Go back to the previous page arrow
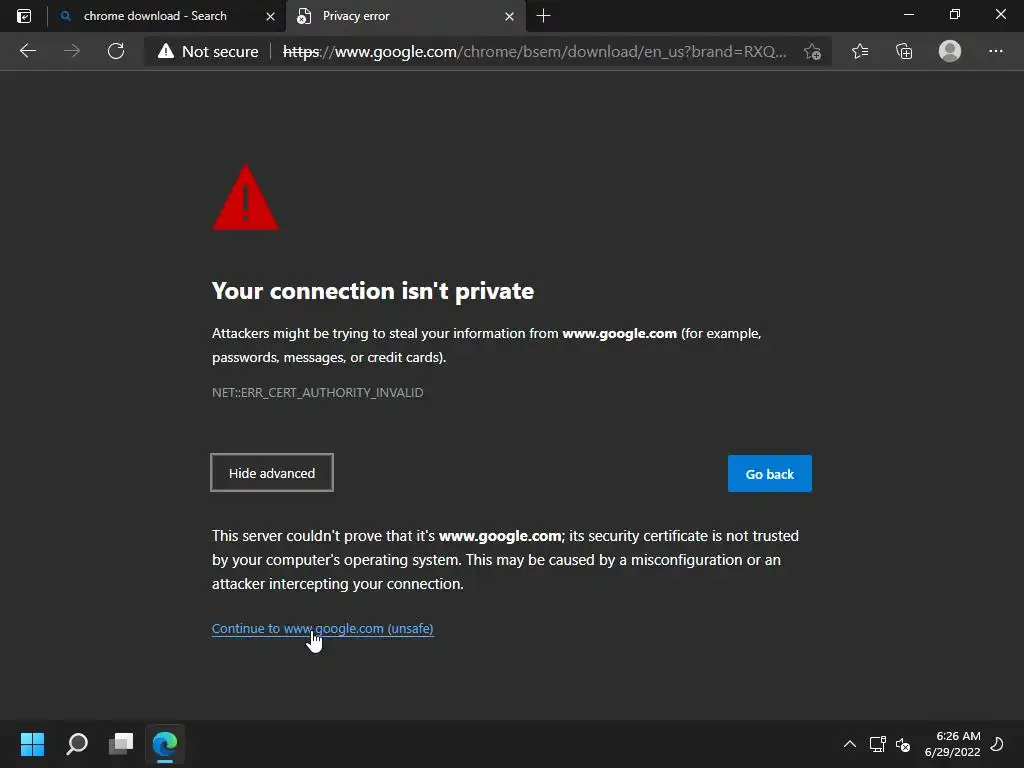Image resolution: width=1024 pixels, height=768 pixels. (28, 51)
